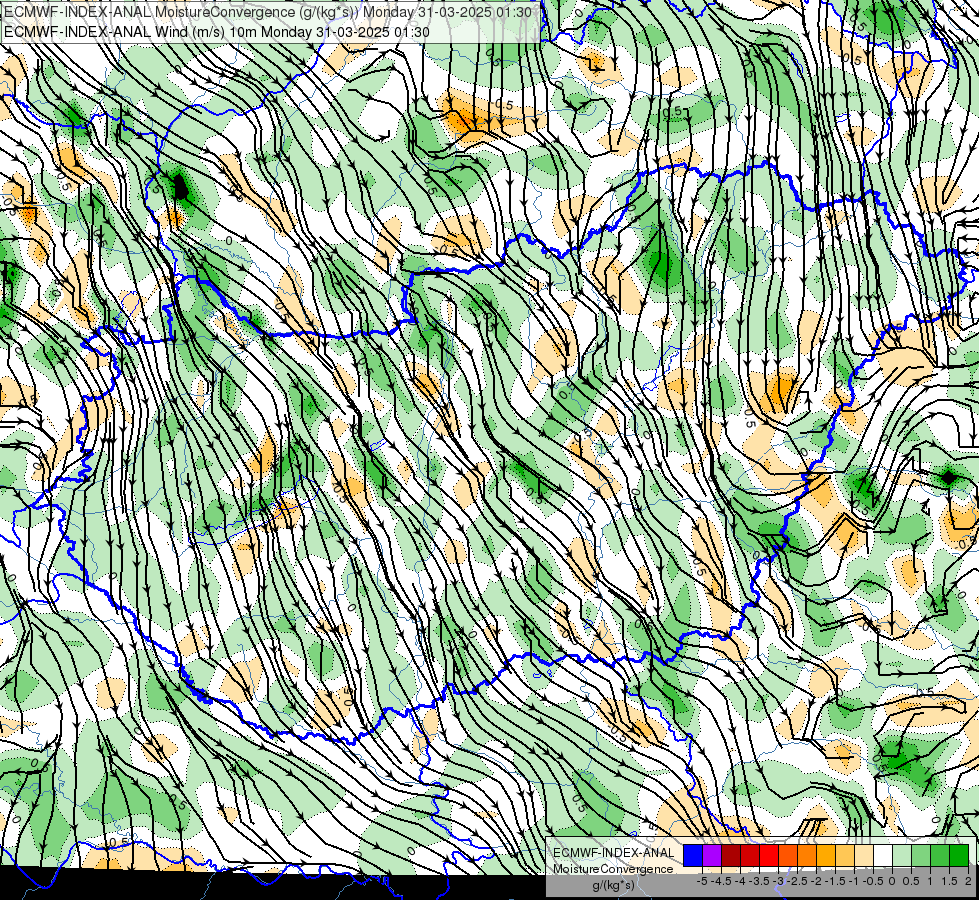Click the 0 tick label in the legend
This screenshot has height=900, width=979.
point(892,881)
